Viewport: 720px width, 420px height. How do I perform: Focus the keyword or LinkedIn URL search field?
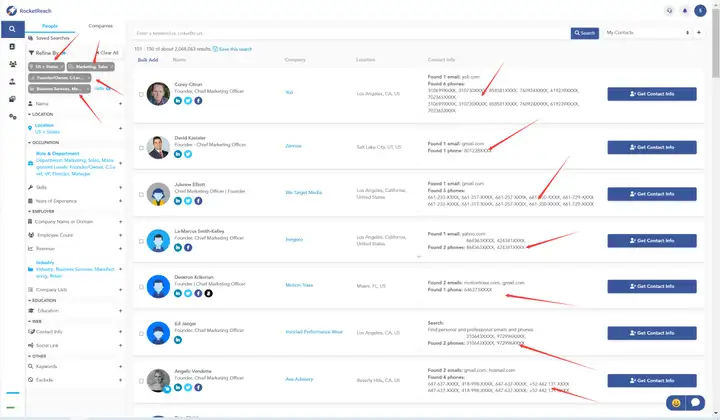[x=351, y=33]
